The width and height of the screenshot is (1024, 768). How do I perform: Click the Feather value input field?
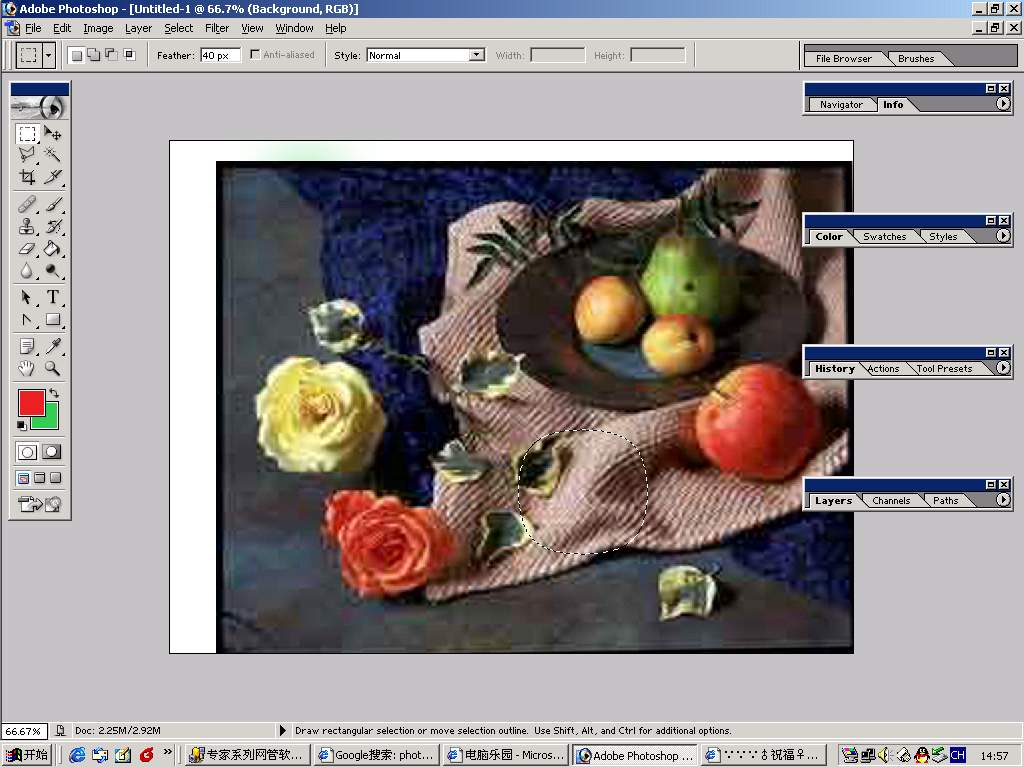[220, 56]
